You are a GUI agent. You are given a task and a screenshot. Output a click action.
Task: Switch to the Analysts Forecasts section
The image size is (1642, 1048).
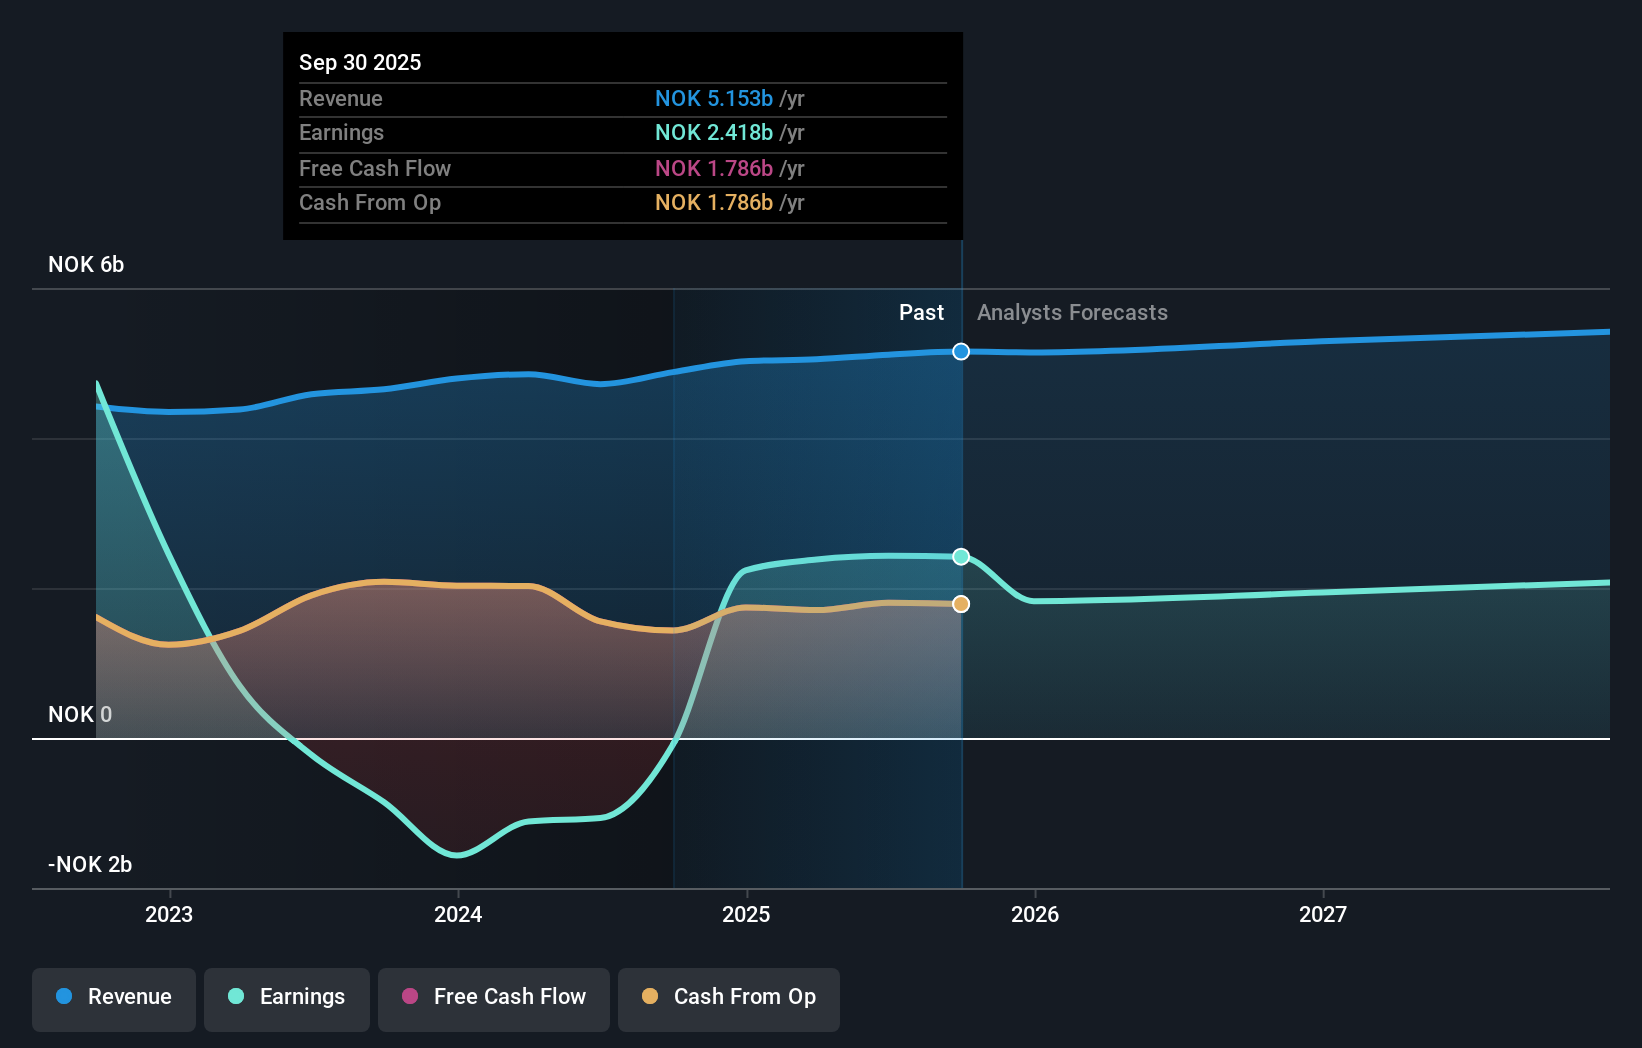click(1072, 312)
